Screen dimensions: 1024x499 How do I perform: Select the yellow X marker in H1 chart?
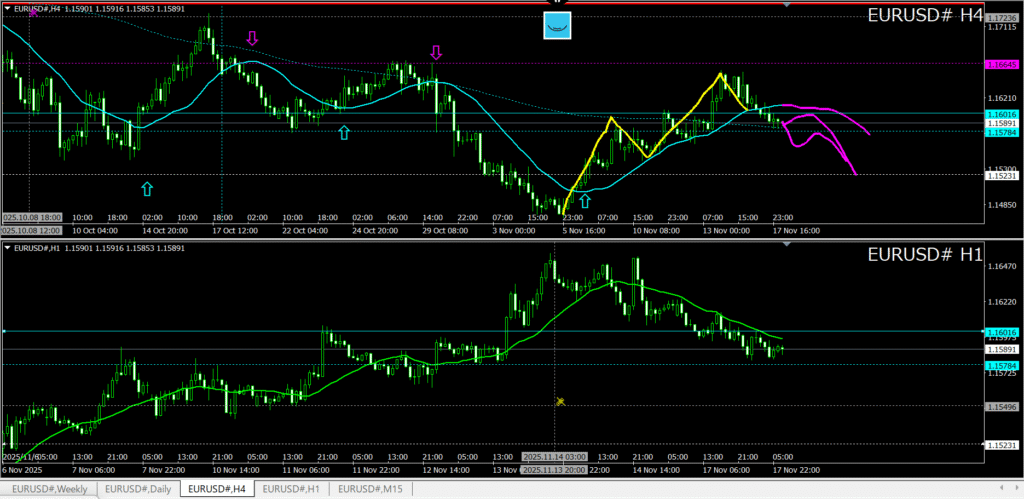coord(561,401)
